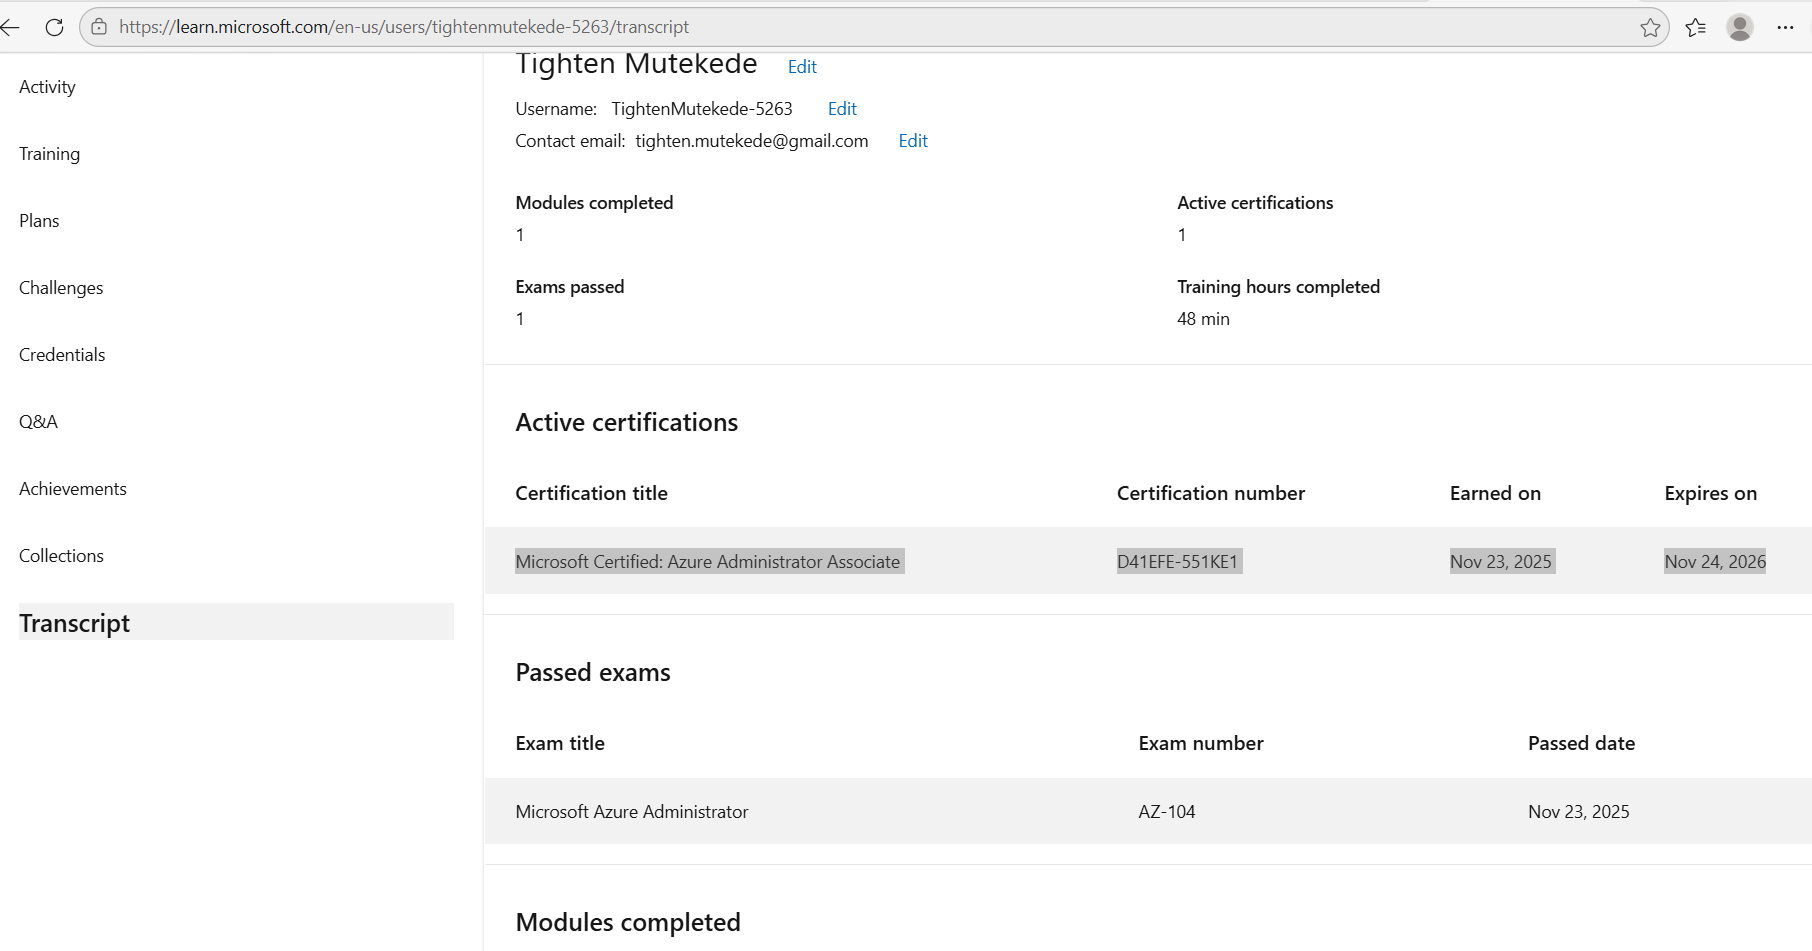Open the browser profile avatar
The width and height of the screenshot is (1812, 951).
click(x=1740, y=27)
